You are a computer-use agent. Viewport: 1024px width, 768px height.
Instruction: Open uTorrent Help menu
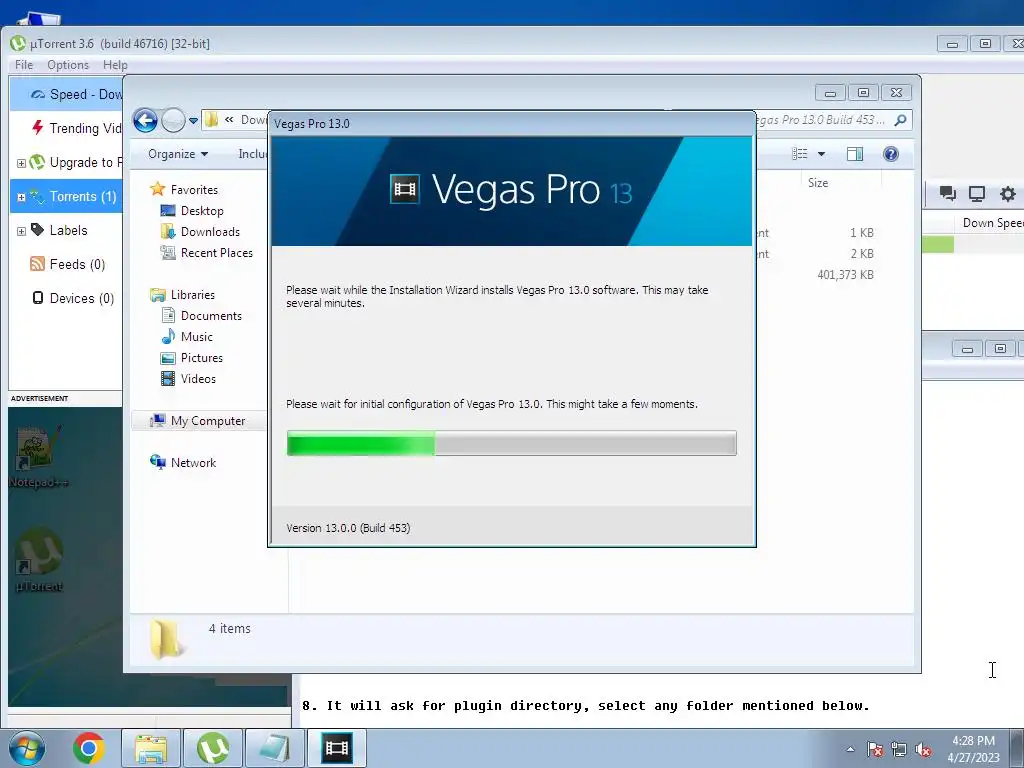coord(115,65)
